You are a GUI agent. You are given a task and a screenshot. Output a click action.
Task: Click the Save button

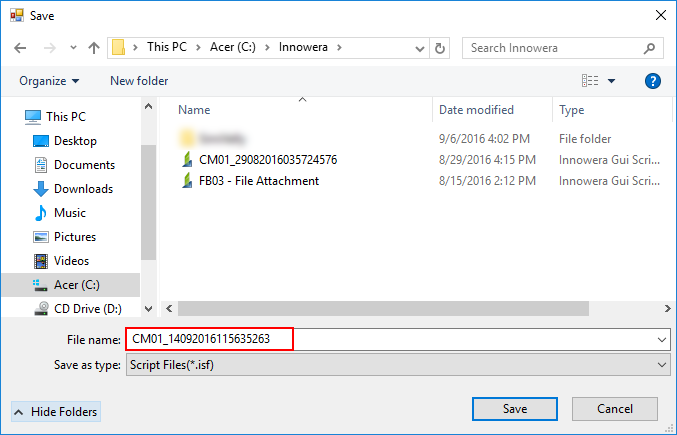(515, 409)
